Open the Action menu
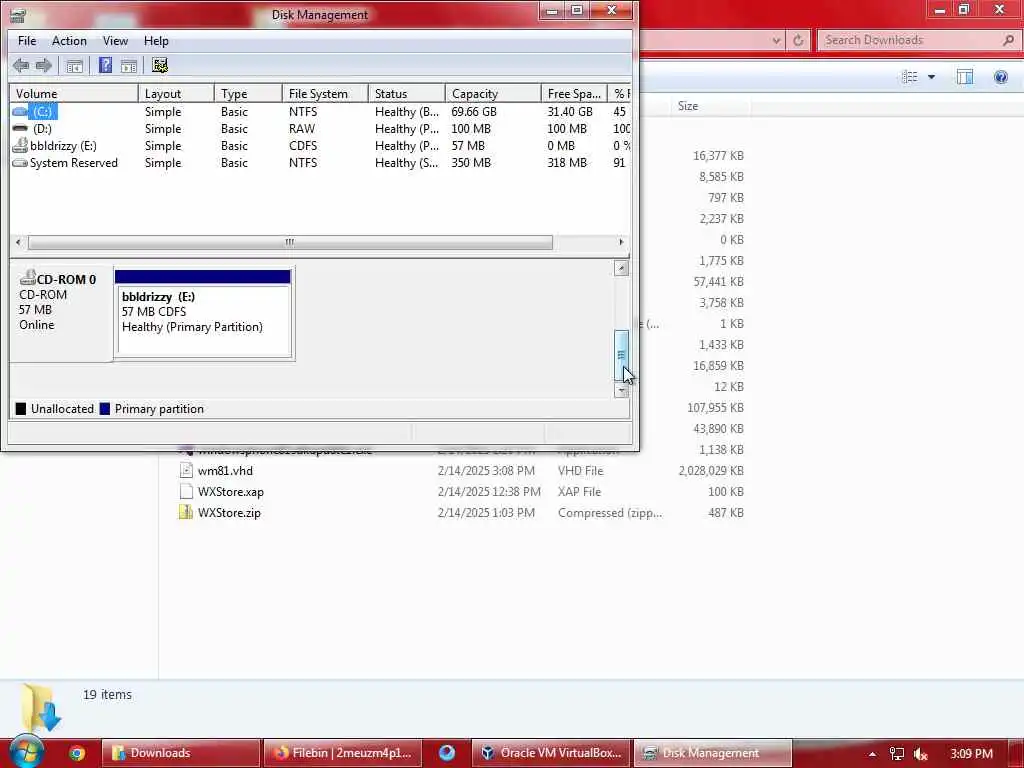The height and width of the screenshot is (768, 1024). (69, 40)
